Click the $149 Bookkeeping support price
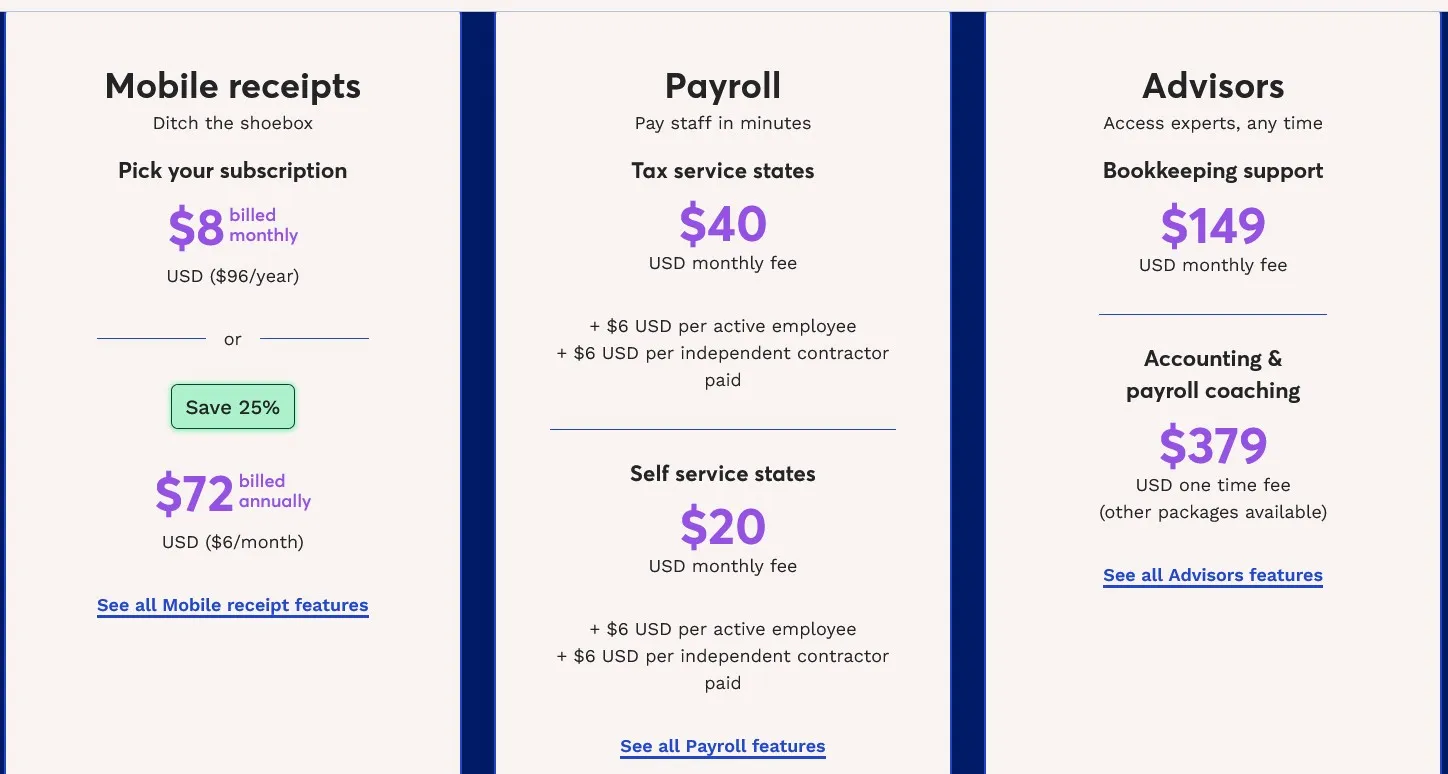1448x774 pixels. [x=1213, y=225]
